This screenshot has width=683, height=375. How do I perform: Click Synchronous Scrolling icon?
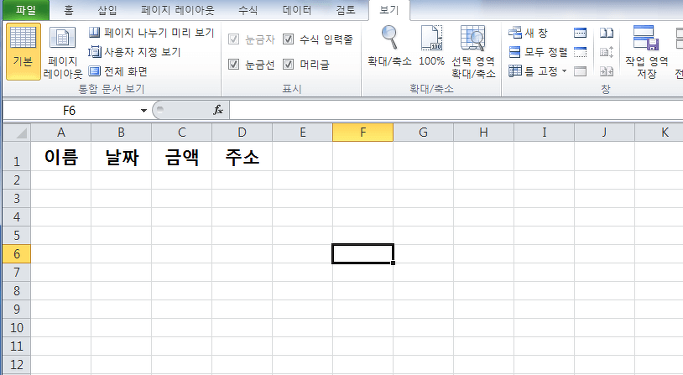pos(606,52)
